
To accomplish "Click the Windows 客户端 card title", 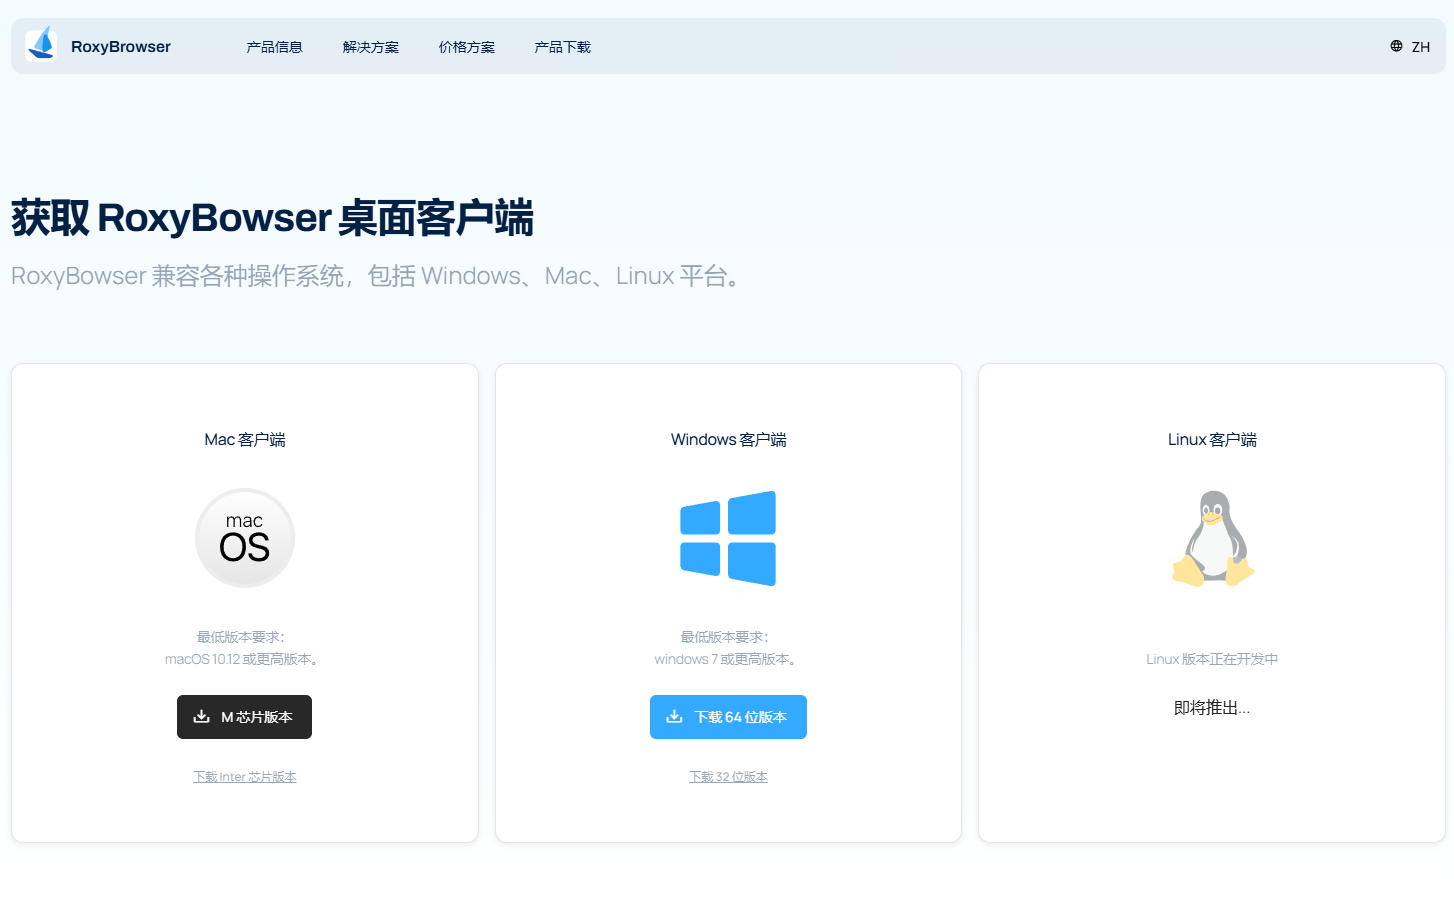I will click(x=728, y=440).
